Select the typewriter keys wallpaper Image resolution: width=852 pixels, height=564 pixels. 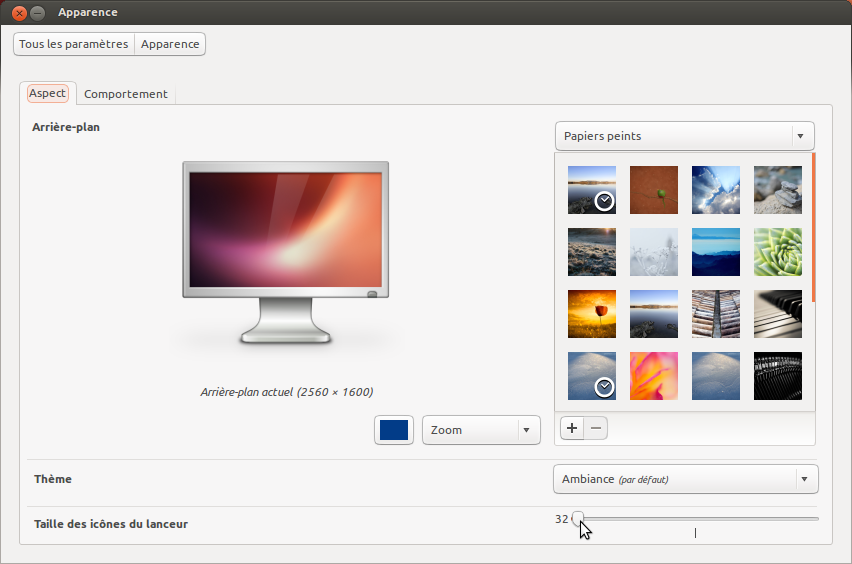point(778,376)
